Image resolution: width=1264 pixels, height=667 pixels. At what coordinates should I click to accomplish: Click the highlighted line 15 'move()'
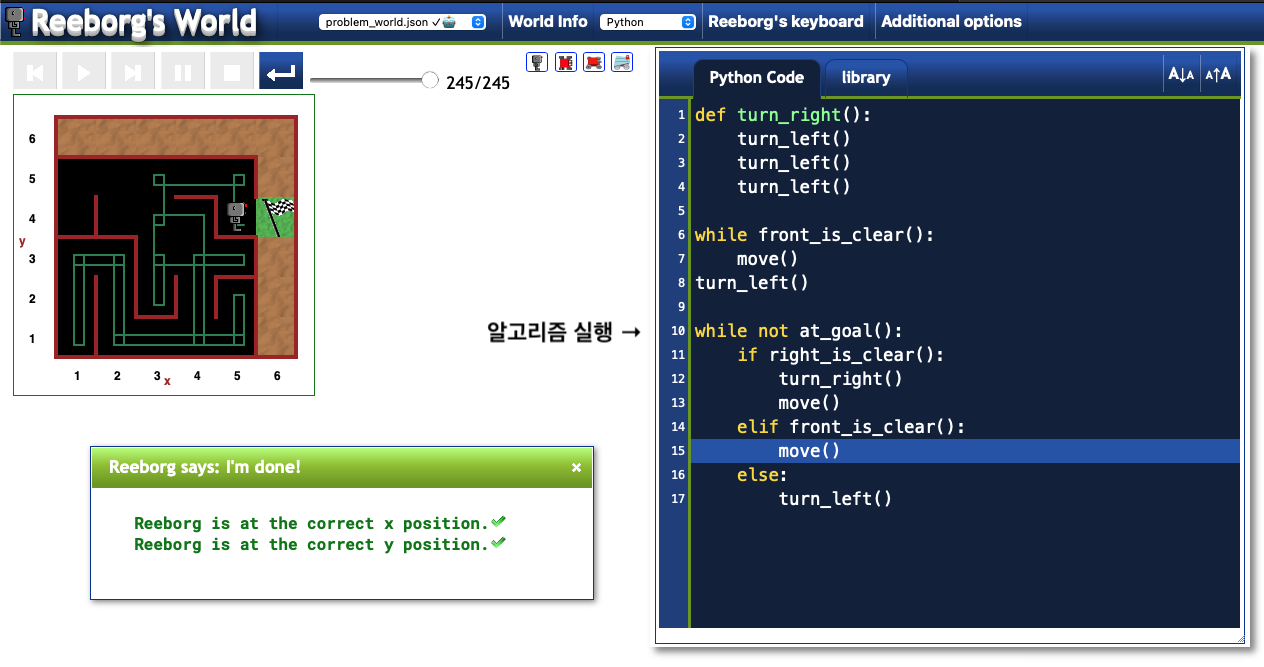pyautogui.click(x=810, y=451)
